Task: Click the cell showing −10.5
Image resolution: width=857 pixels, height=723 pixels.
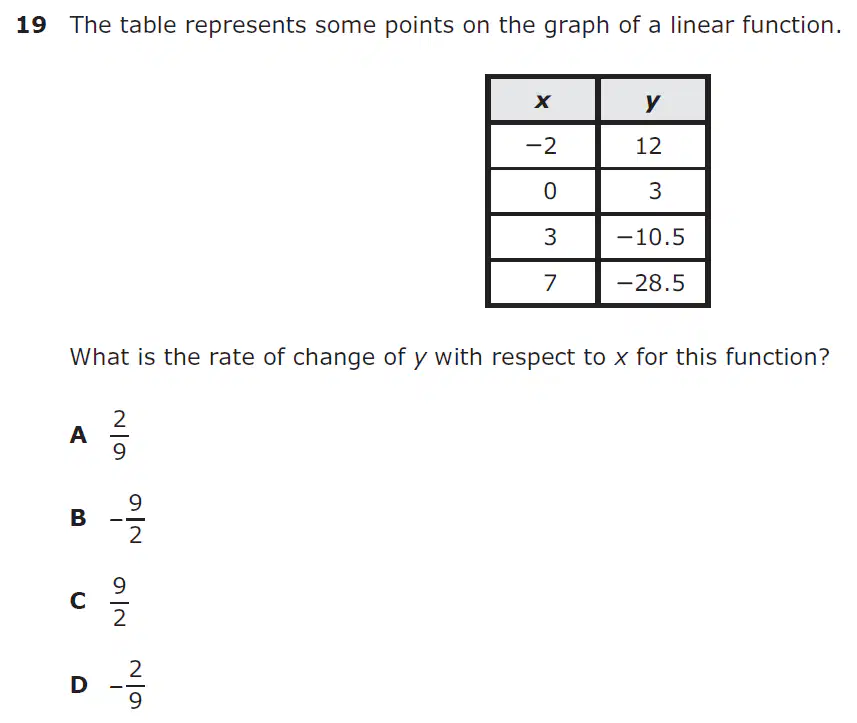Action: pyautogui.click(x=653, y=237)
